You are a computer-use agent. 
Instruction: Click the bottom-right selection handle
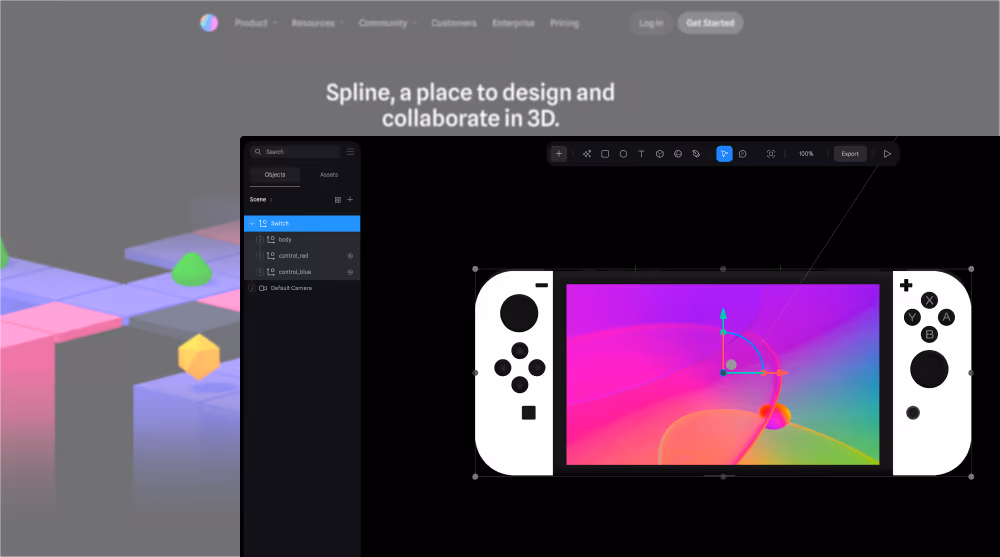pos(971,477)
